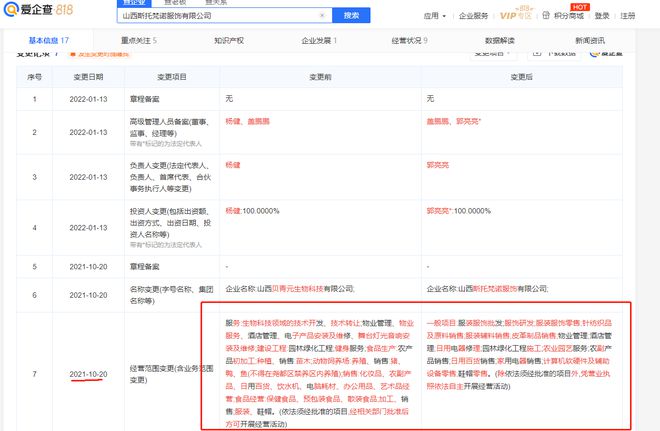Click 登录 to sign in
Viewport: 660px width, 431px height.
coord(602,16)
